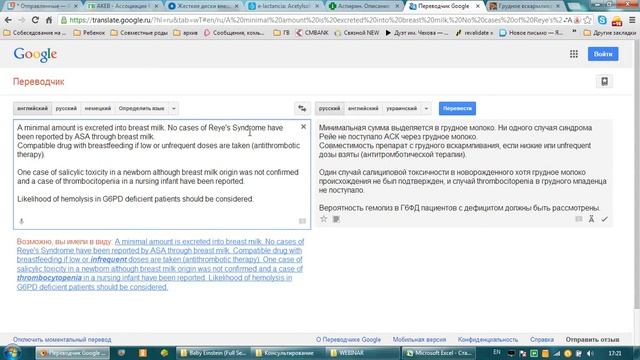Open the Собеседование на bookmarks folder

pos(34,33)
